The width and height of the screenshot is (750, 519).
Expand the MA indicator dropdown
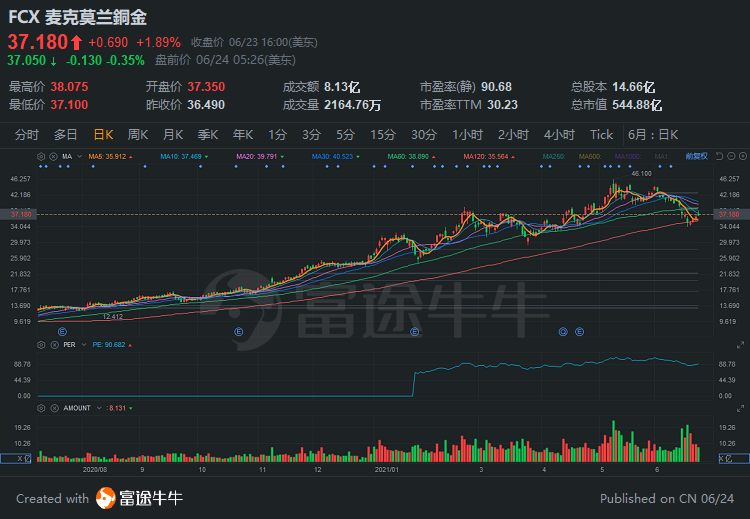pyautogui.click(x=80, y=156)
